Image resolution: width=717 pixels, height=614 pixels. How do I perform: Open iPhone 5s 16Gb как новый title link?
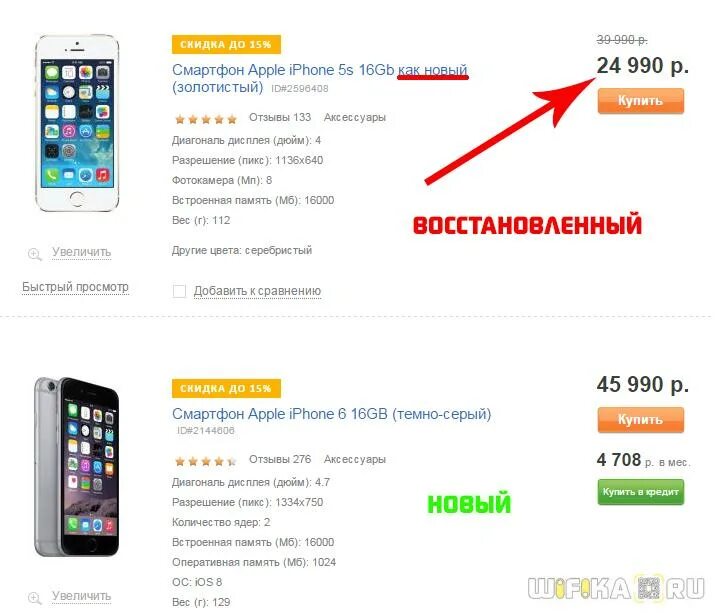320,78
